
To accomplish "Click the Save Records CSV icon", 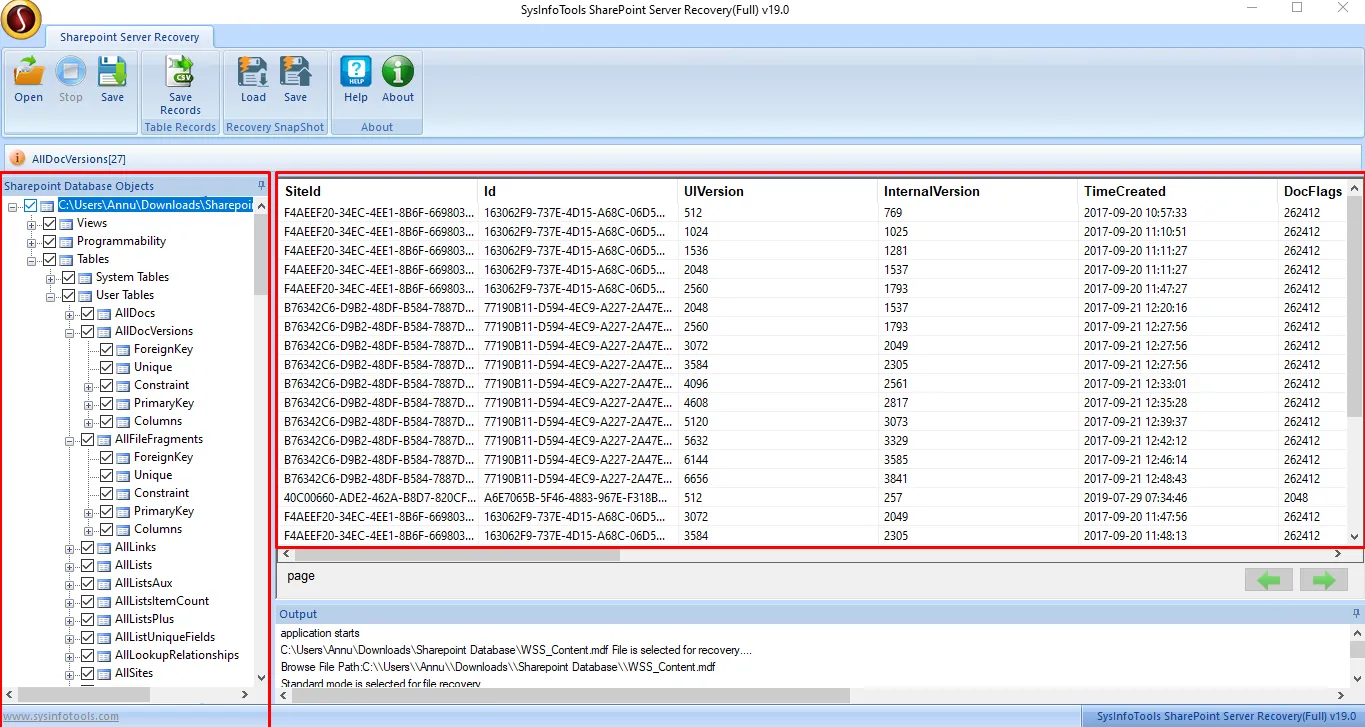I will (180, 72).
